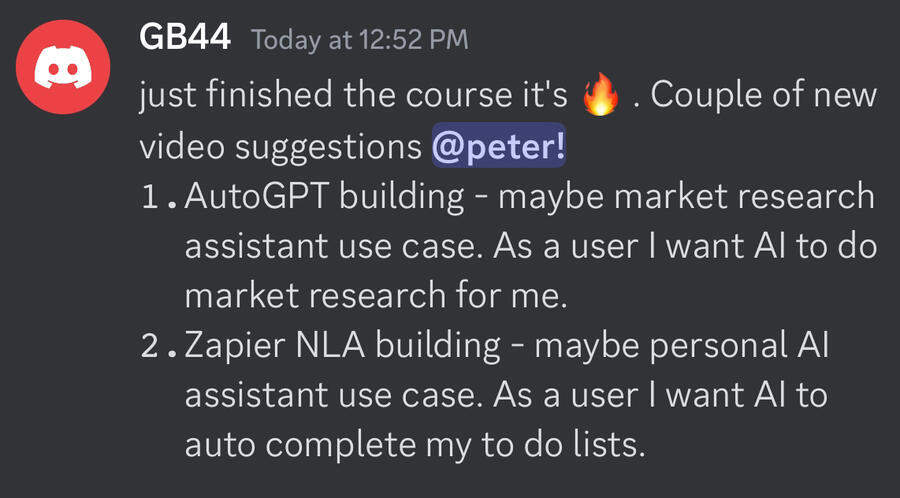Click the phrase "maybe market research"

tap(687, 197)
